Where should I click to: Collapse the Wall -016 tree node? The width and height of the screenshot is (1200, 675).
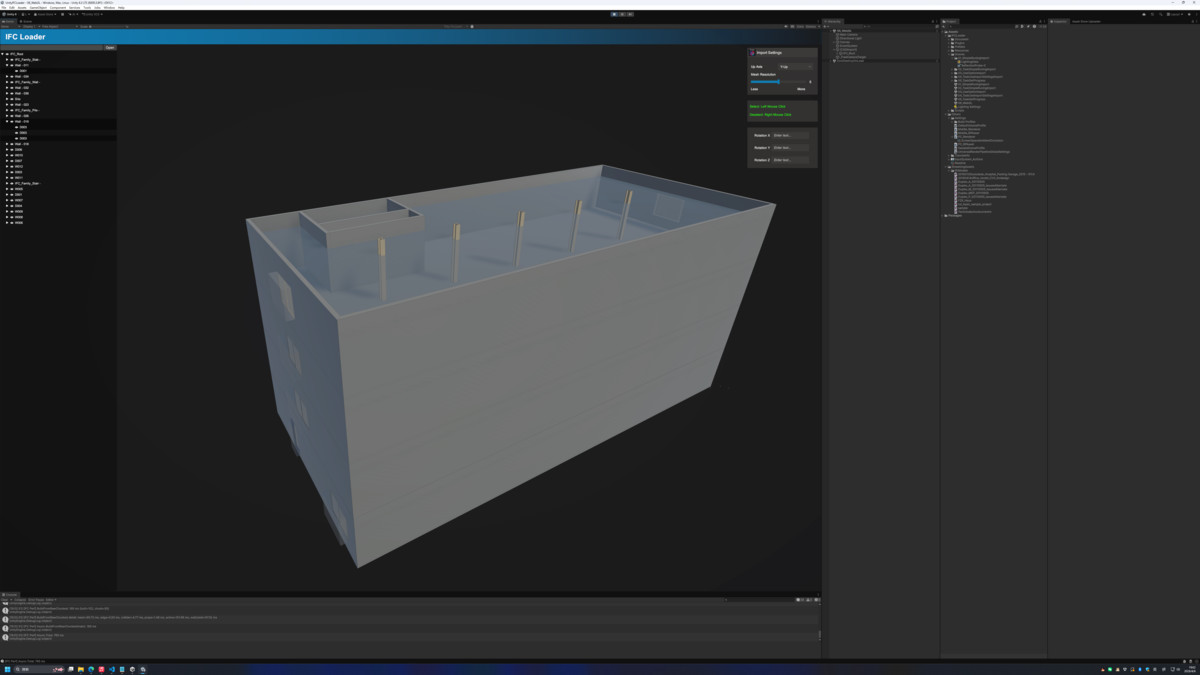8,122
